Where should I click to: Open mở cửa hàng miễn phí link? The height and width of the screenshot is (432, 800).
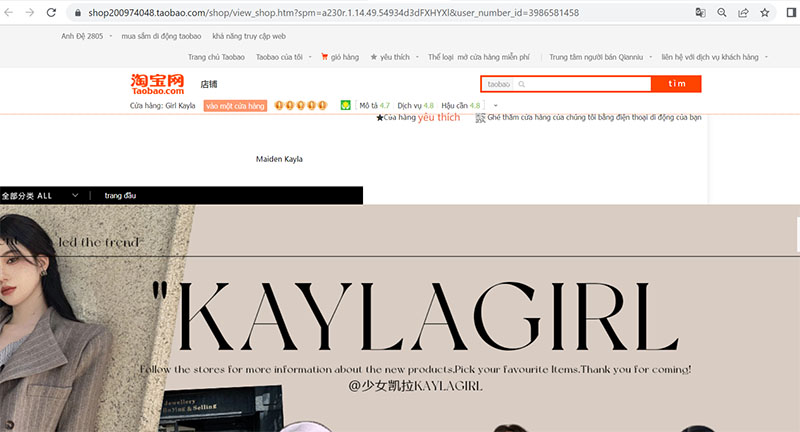(x=493, y=57)
